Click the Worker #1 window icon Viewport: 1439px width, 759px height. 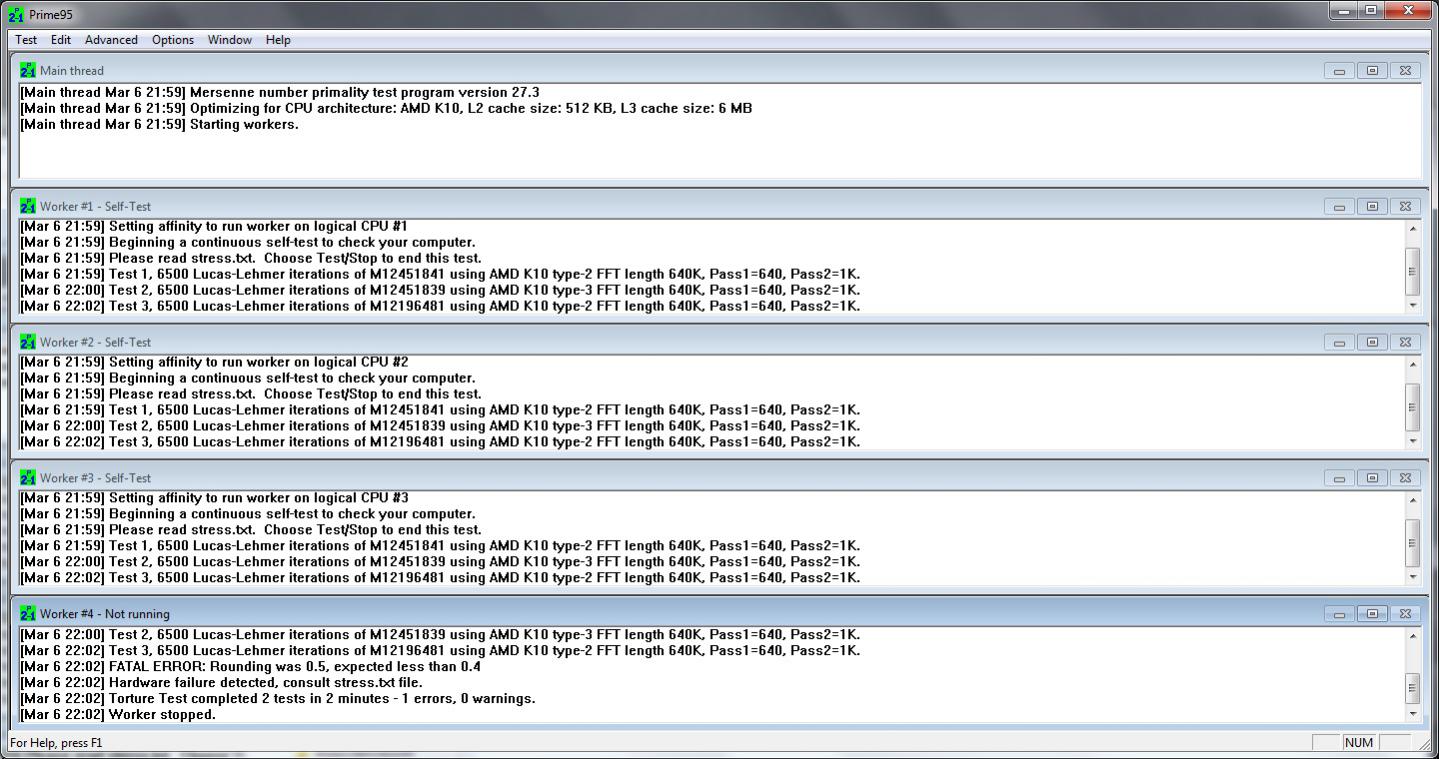pos(28,206)
